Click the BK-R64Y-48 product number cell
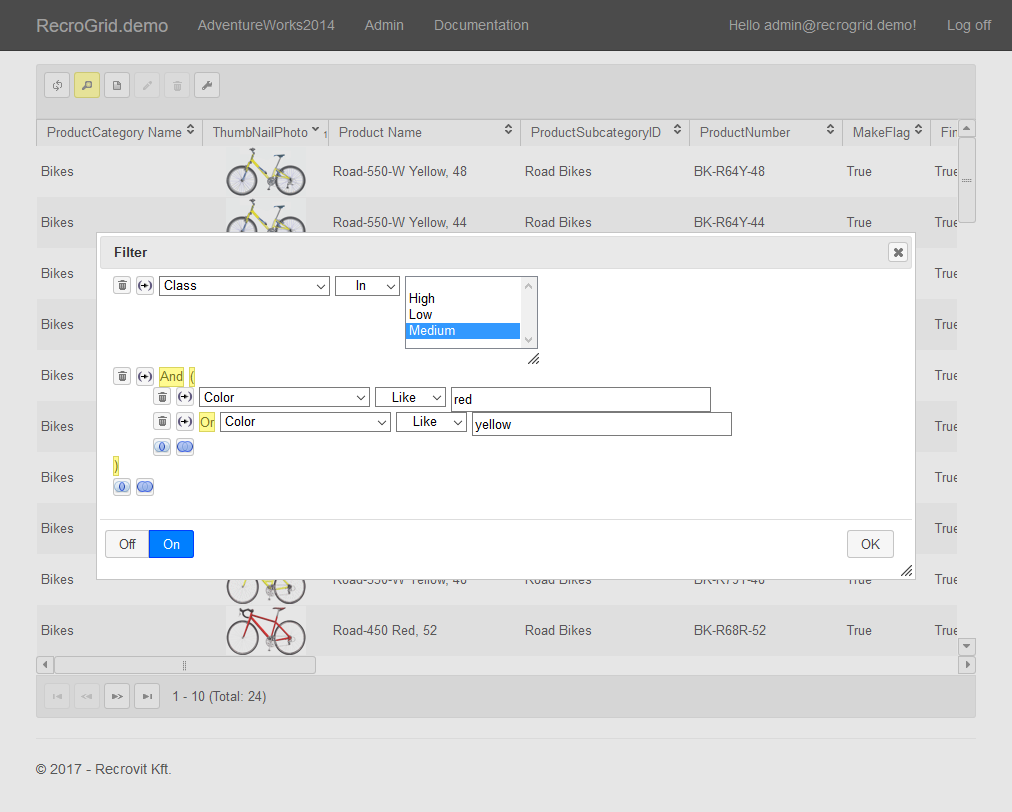 pos(729,172)
